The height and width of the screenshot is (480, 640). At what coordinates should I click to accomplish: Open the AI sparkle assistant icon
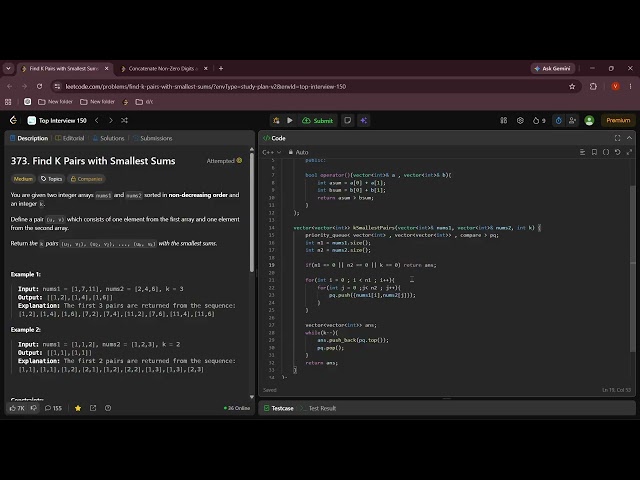pos(364,120)
